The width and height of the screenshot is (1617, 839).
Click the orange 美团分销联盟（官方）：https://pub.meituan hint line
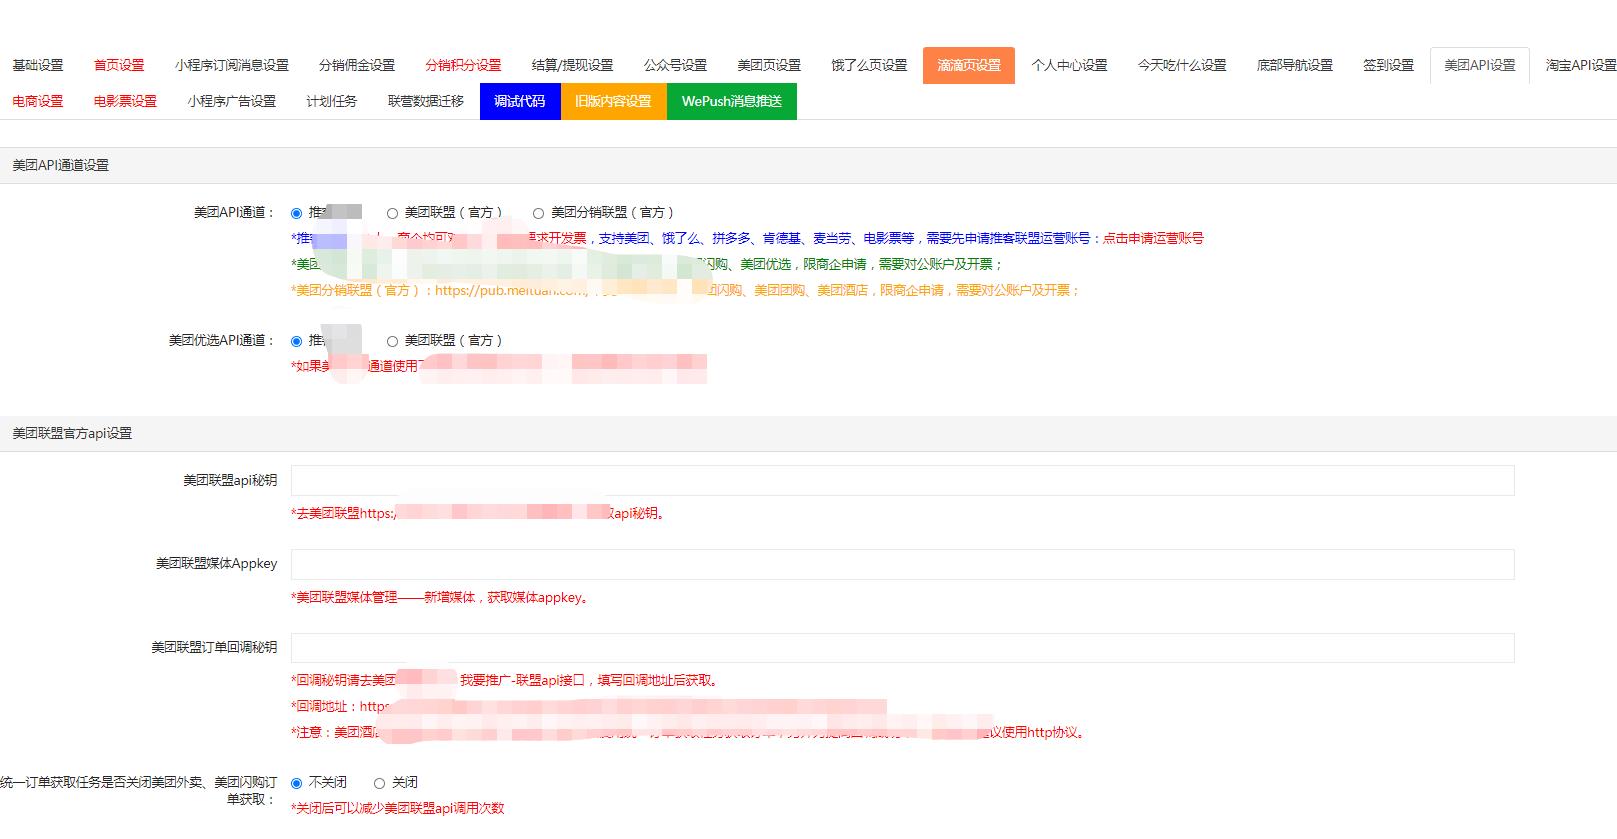point(686,290)
